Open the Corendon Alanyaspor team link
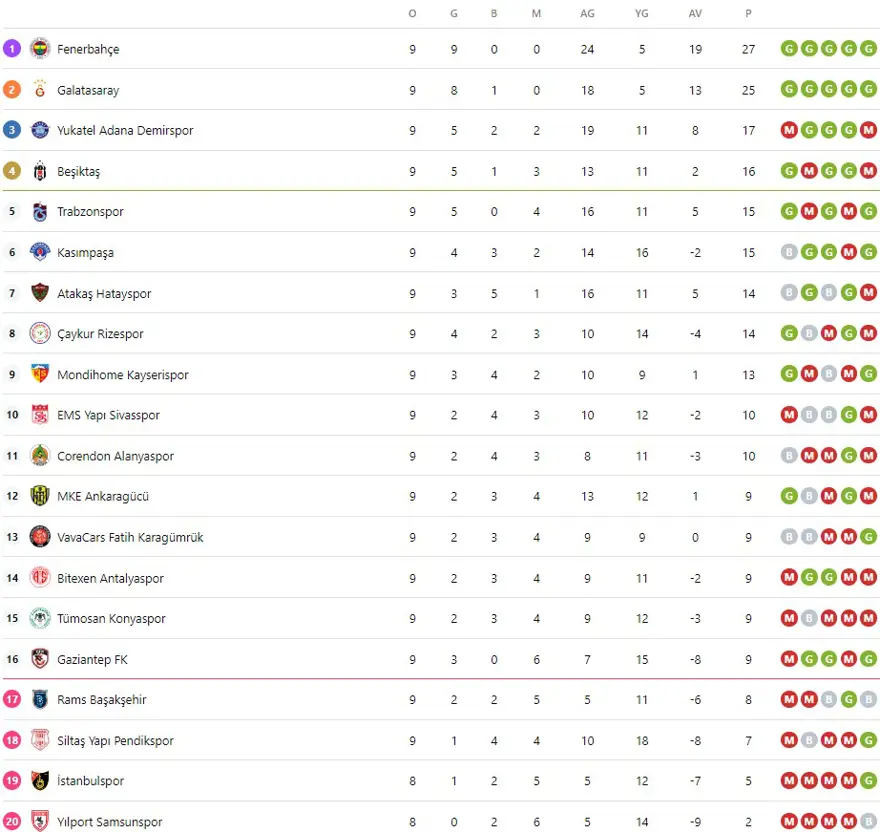This screenshot has width=880, height=832. [115, 456]
